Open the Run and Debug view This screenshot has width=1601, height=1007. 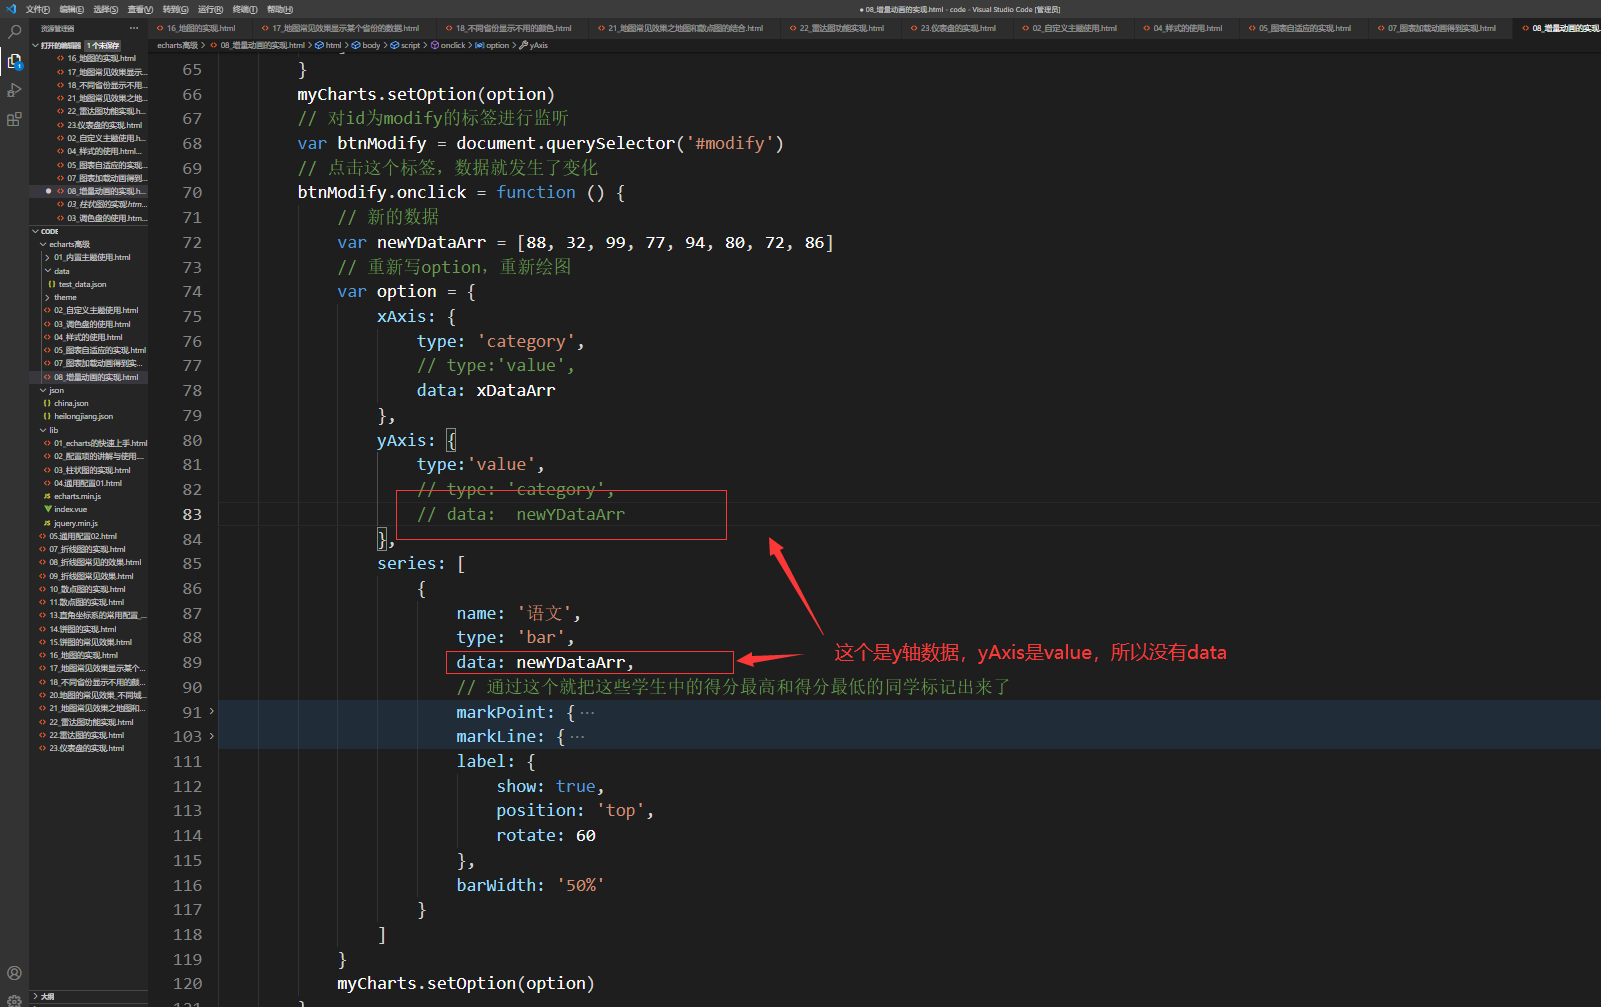(14, 90)
